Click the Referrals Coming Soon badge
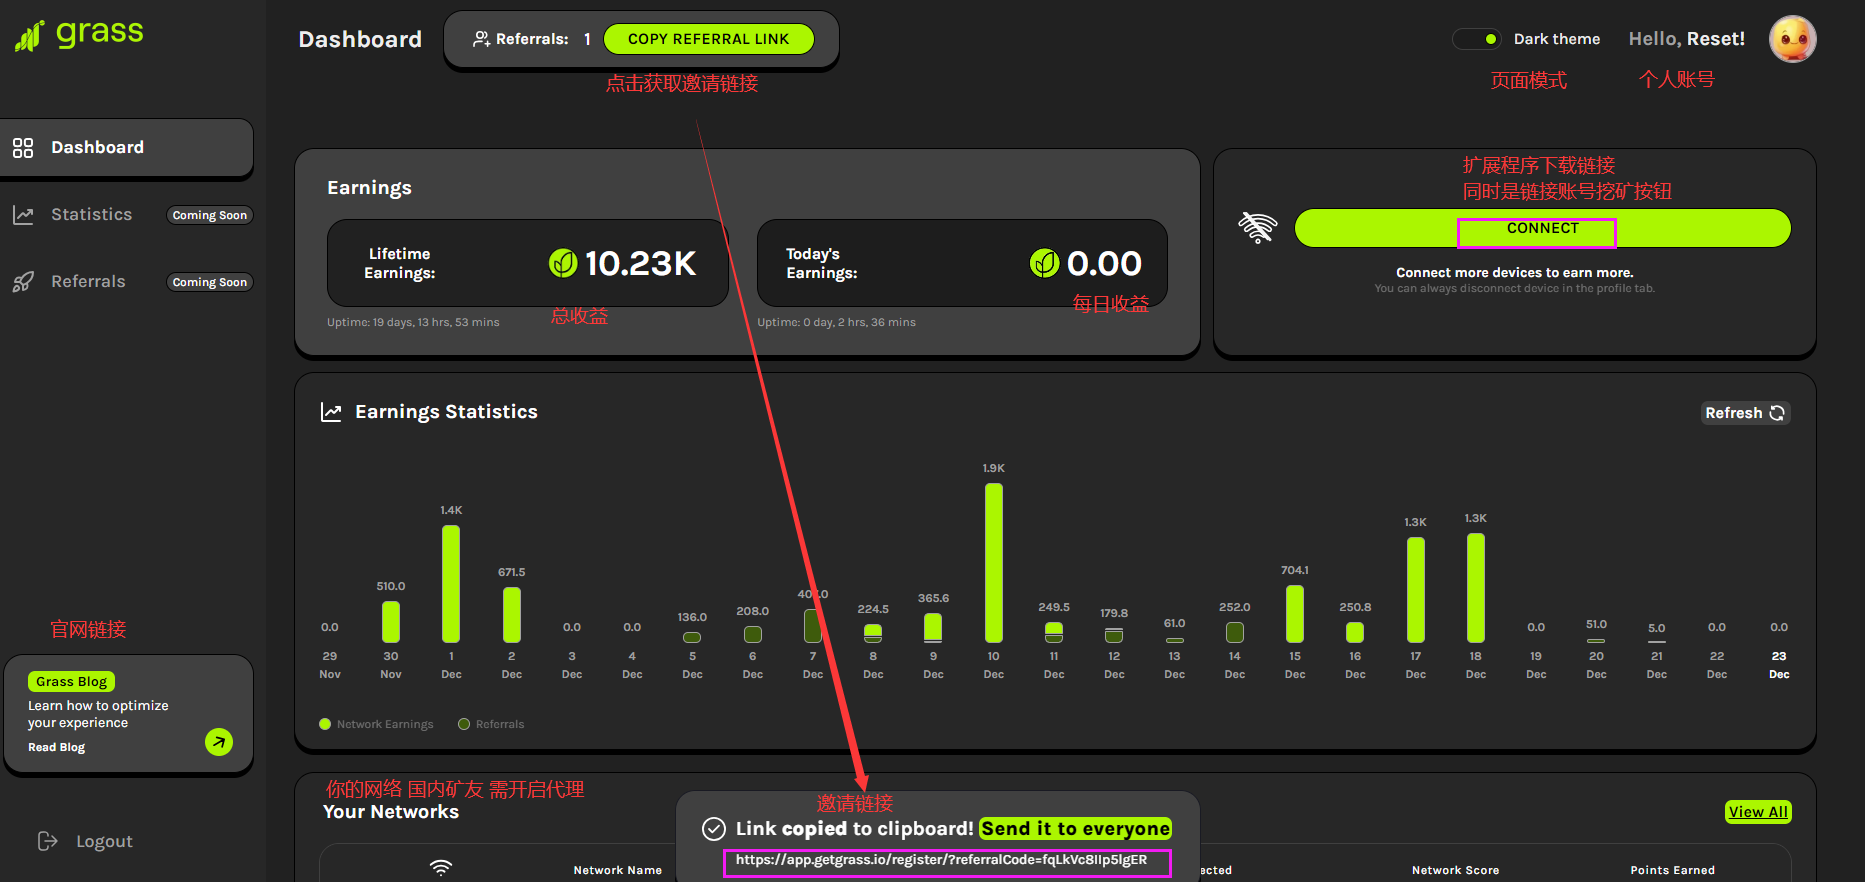1865x882 pixels. click(x=209, y=282)
